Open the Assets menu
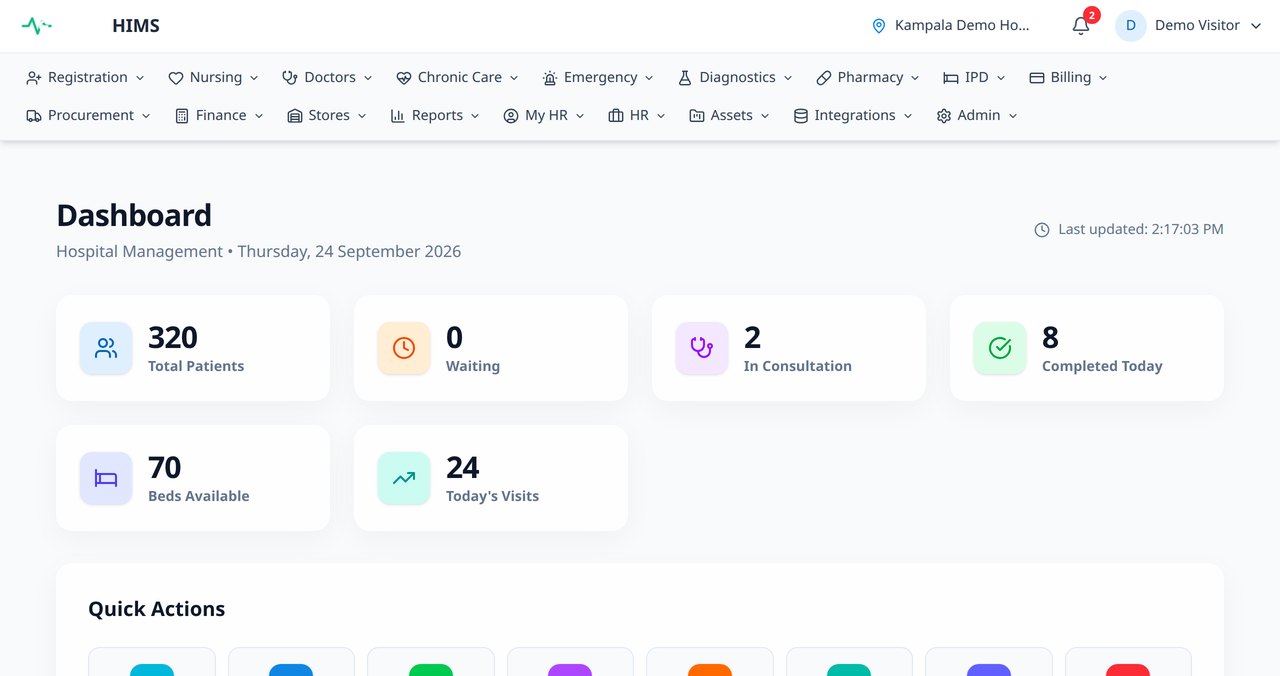 point(730,116)
